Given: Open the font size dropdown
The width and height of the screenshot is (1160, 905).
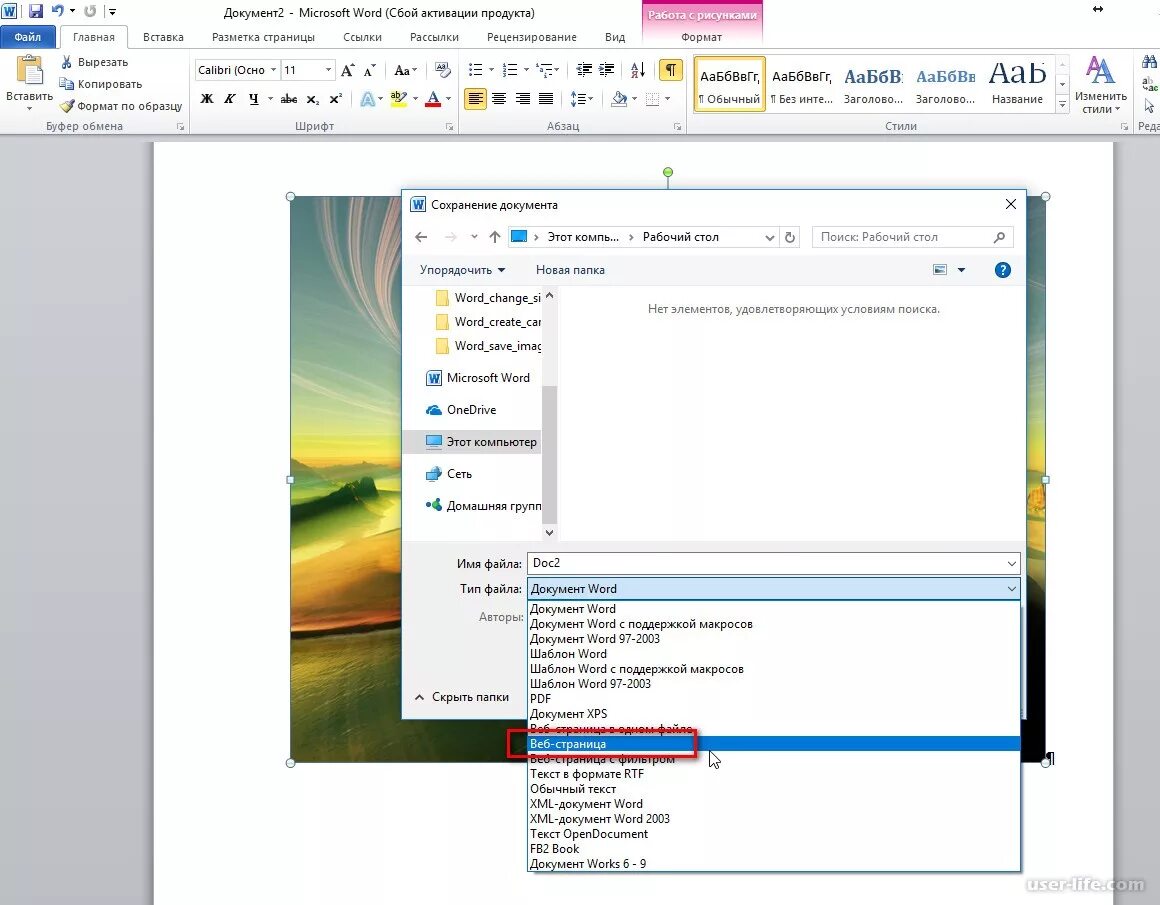Looking at the screenshot, I should (x=328, y=70).
